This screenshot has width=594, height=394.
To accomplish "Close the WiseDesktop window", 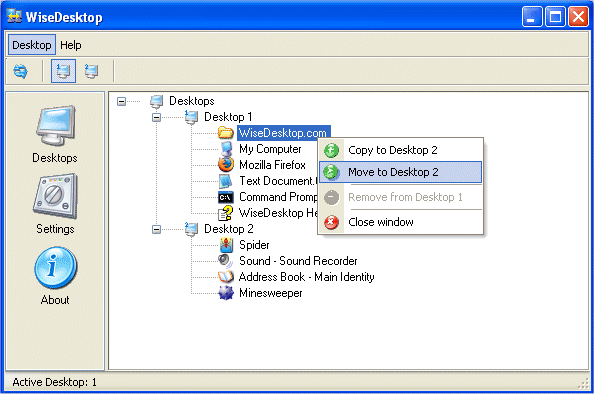I will [x=578, y=17].
